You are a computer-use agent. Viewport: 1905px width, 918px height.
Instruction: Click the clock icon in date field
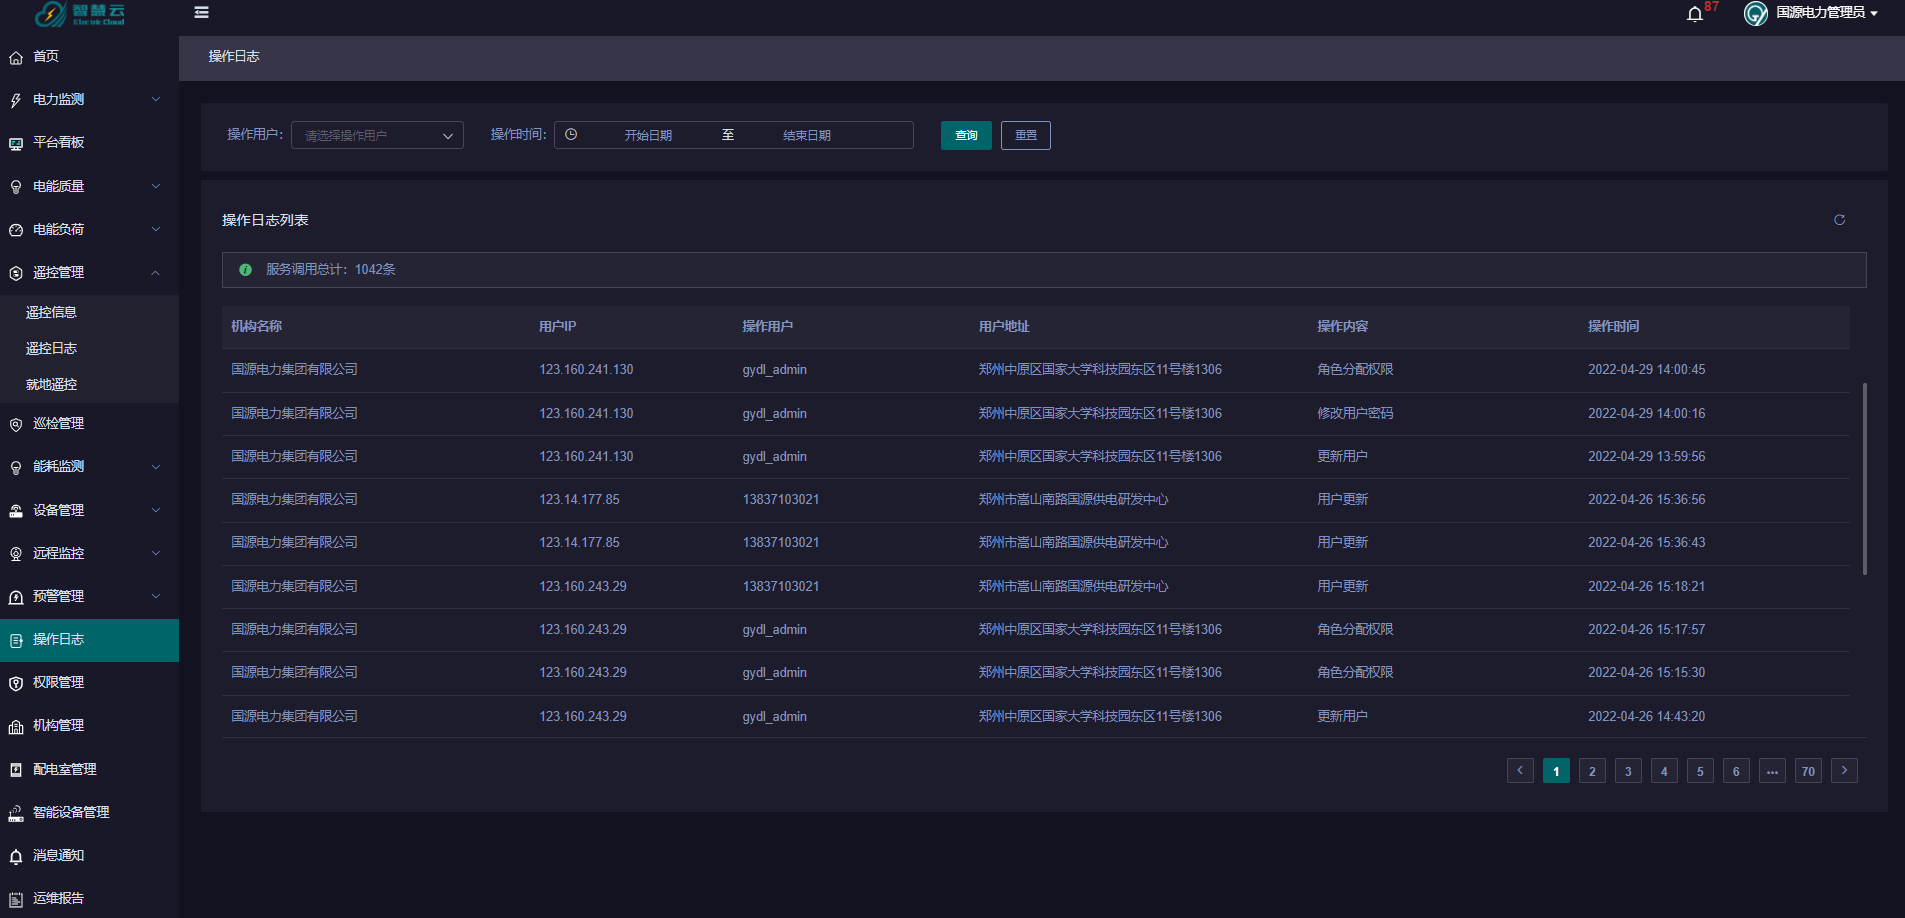pos(571,135)
